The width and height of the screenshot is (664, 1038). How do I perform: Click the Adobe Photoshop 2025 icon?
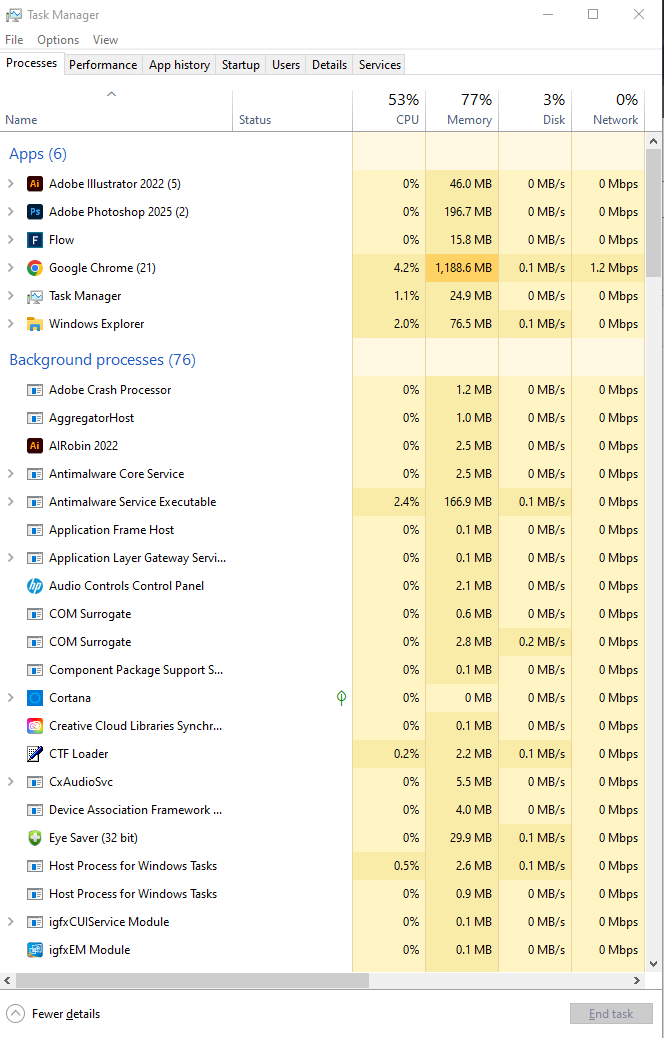35,212
